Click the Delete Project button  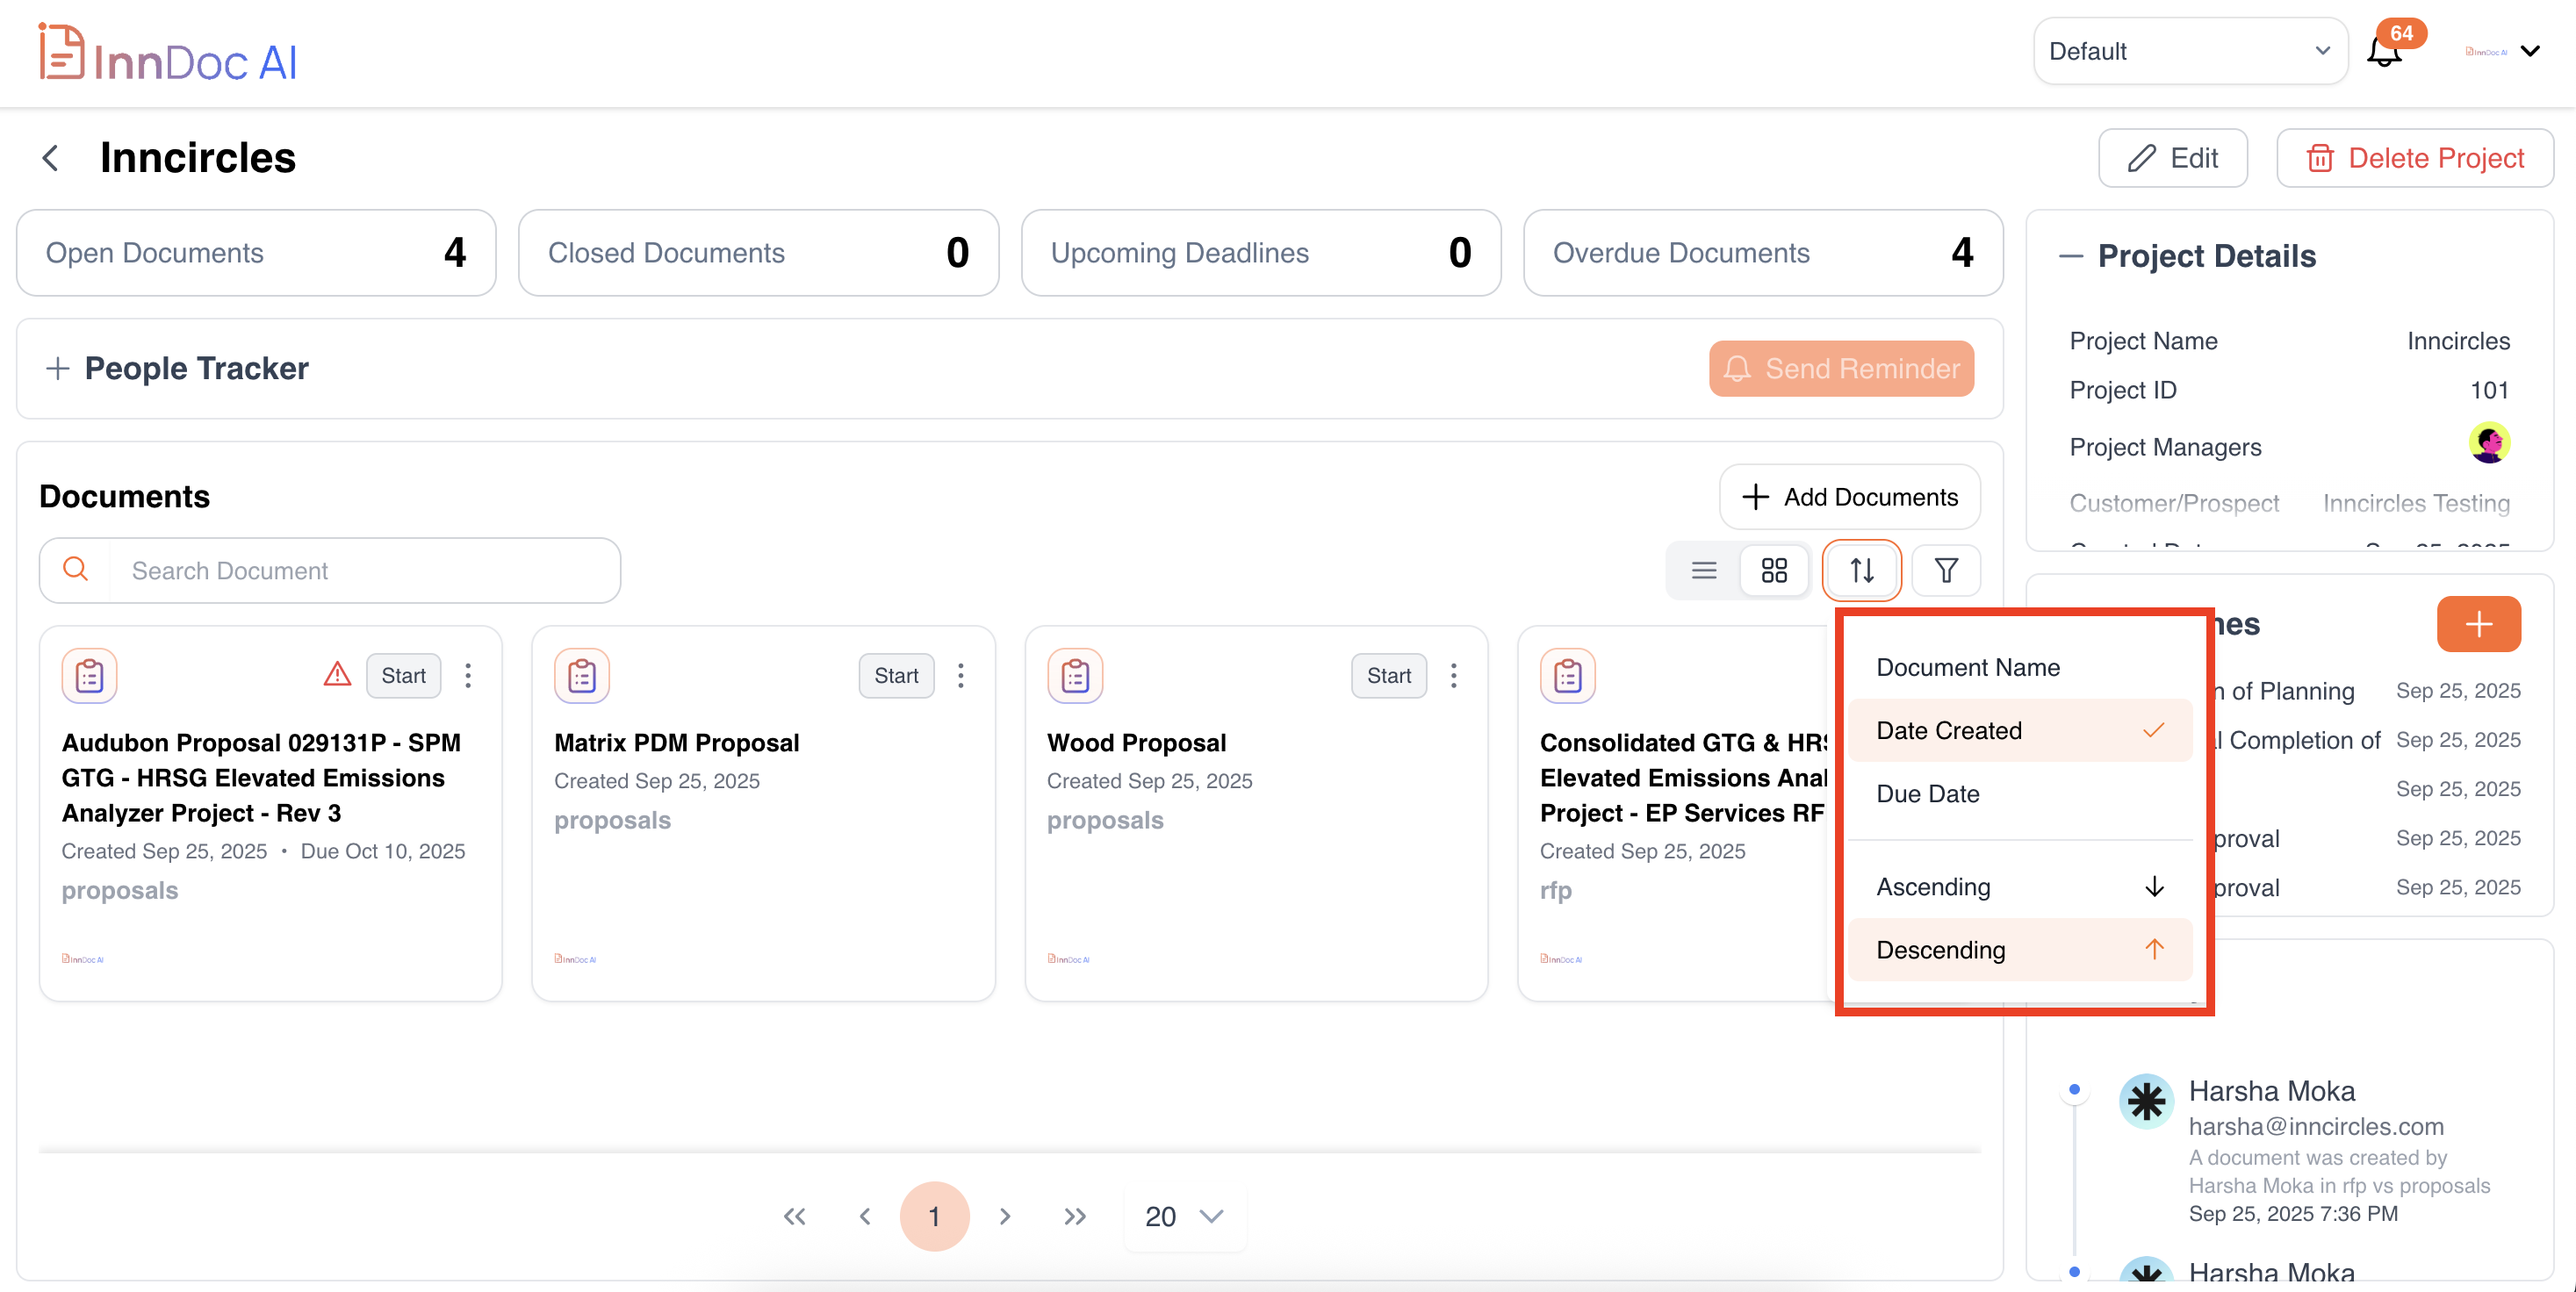click(2415, 158)
